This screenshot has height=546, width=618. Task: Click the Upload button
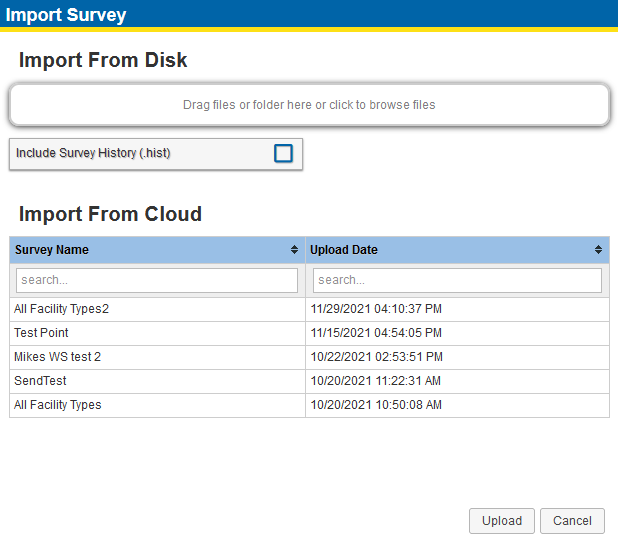(x=502, y=521)
